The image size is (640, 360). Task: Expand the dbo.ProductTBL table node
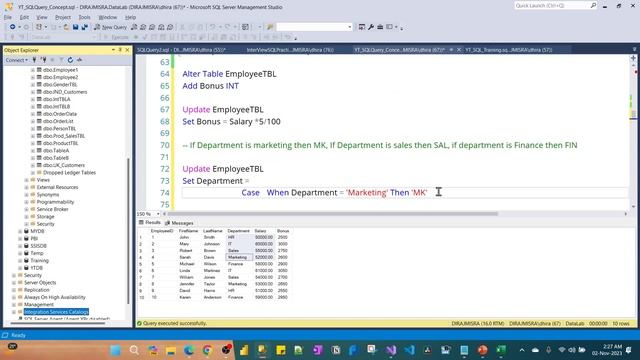33,143
